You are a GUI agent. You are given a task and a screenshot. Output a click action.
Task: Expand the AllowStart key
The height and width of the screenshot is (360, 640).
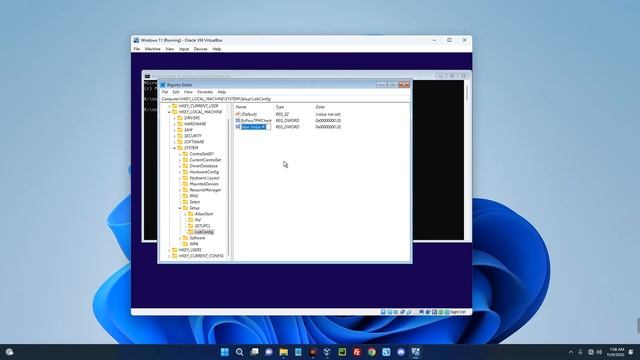coord(185,214)
